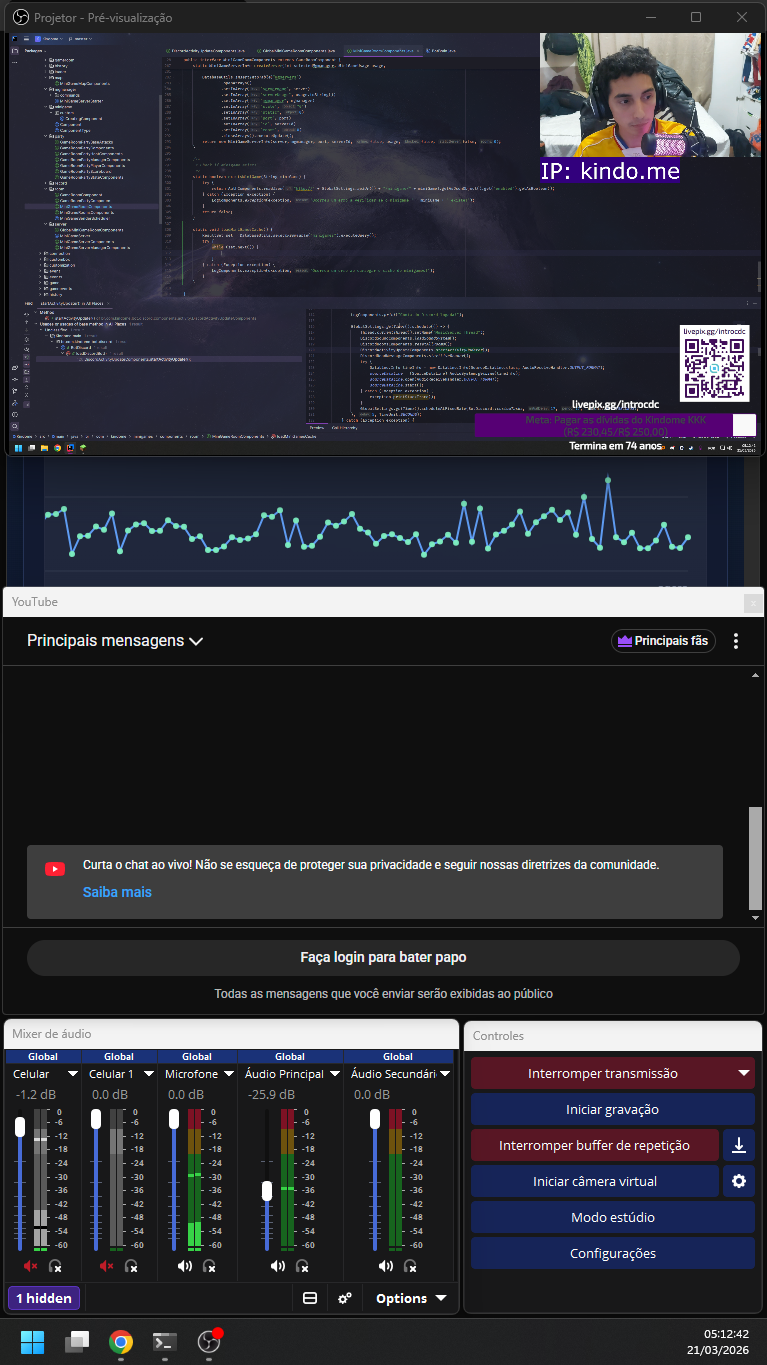This screenshot has width=767, height=1365.
Task: Toggle monitoring headphone icon for Áudio Secundári
Action: (x=411, y=1266)
